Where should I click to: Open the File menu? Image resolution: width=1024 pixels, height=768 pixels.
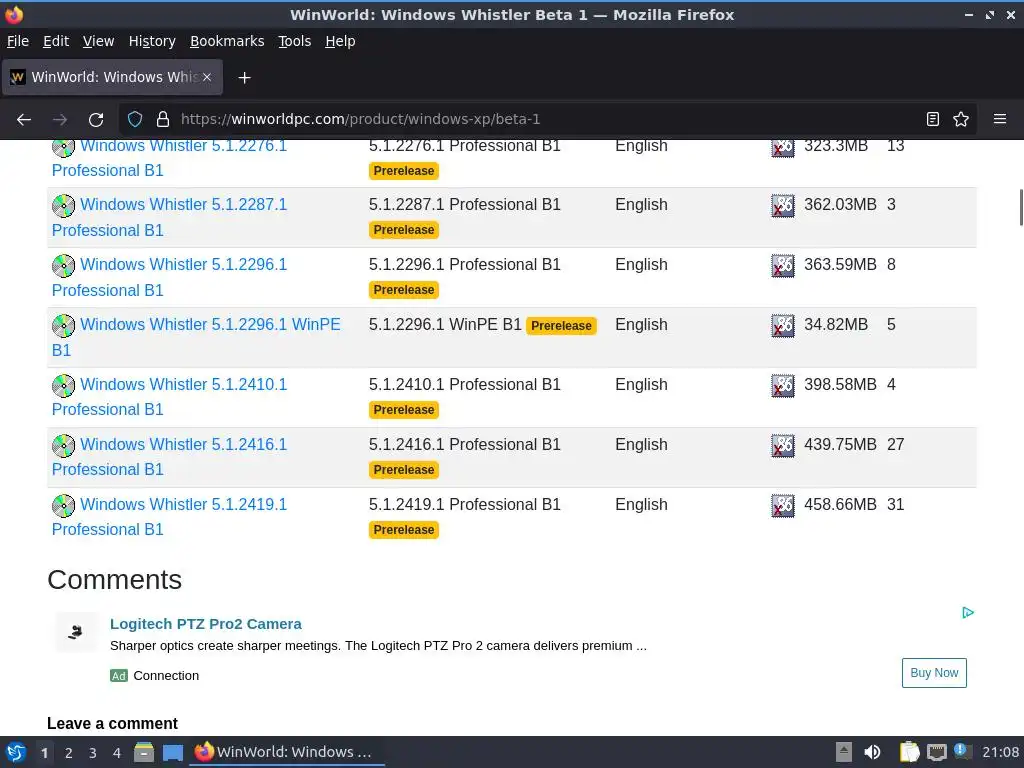18,41
